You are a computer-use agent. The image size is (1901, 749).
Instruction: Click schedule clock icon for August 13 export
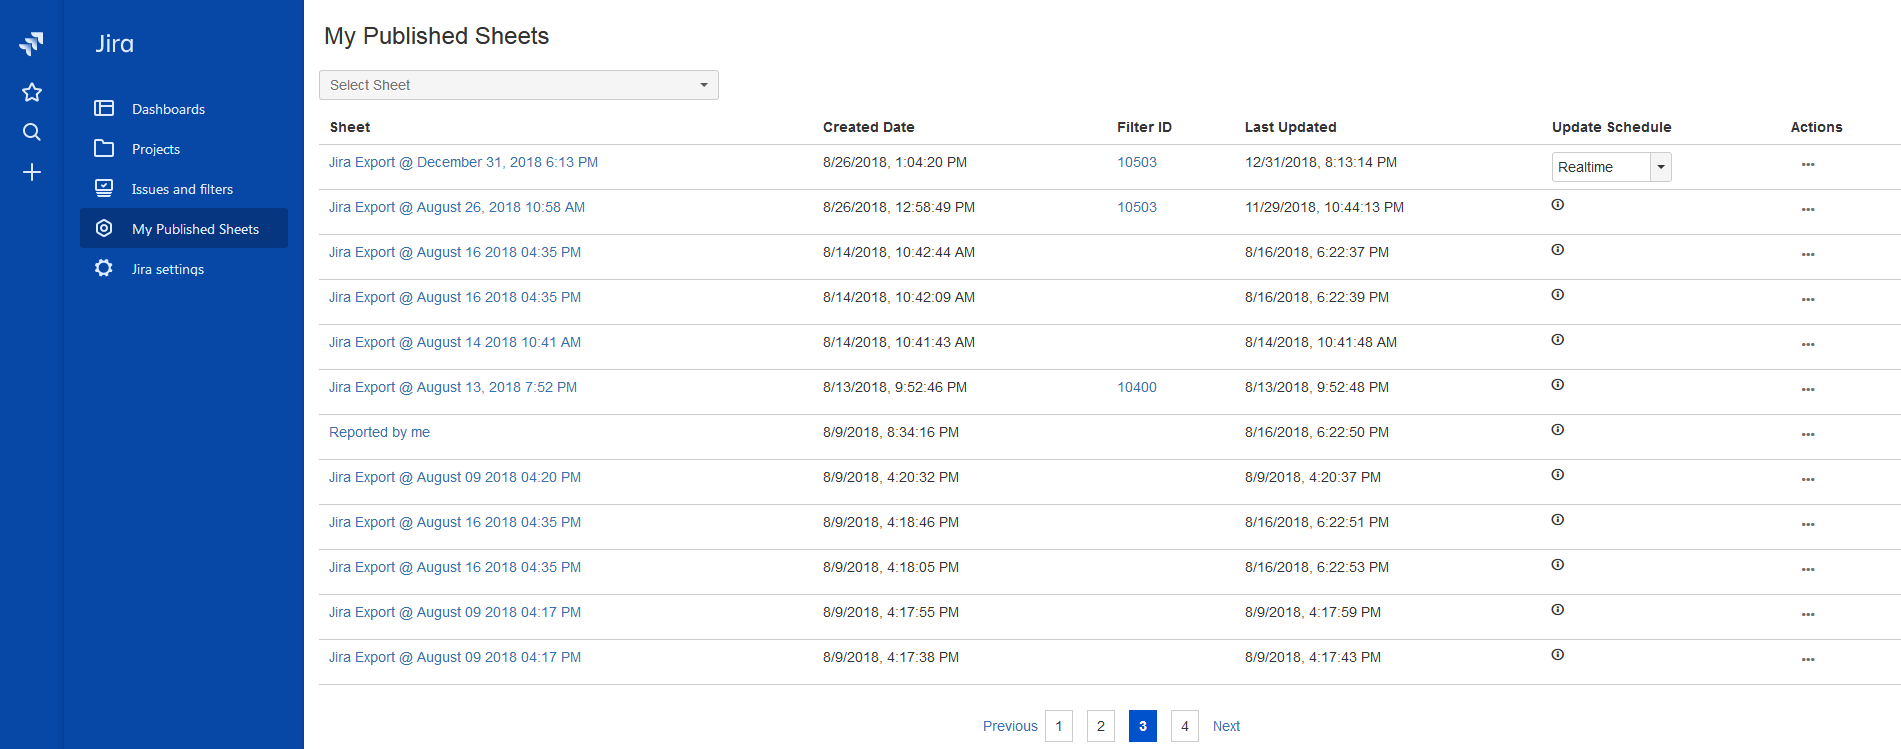1557,385
